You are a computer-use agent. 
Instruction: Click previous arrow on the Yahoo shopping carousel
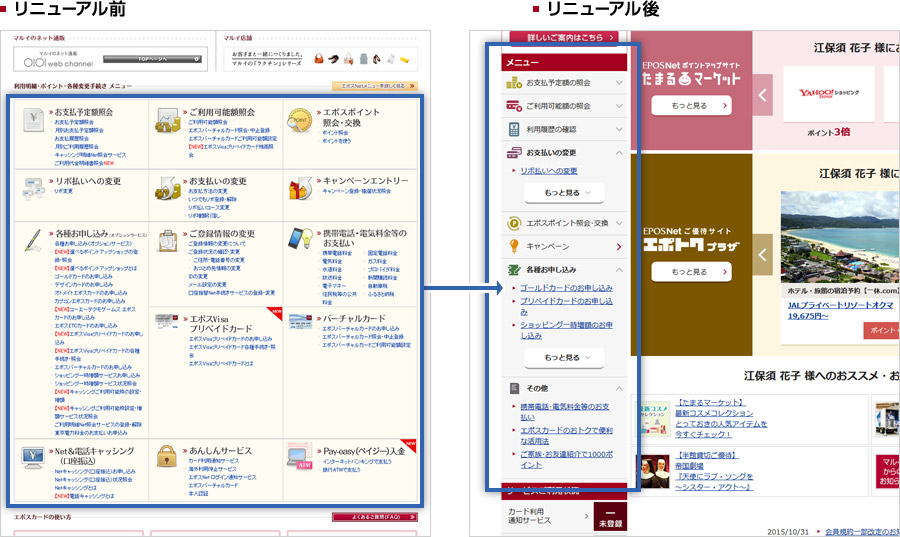tap(762, 95)
